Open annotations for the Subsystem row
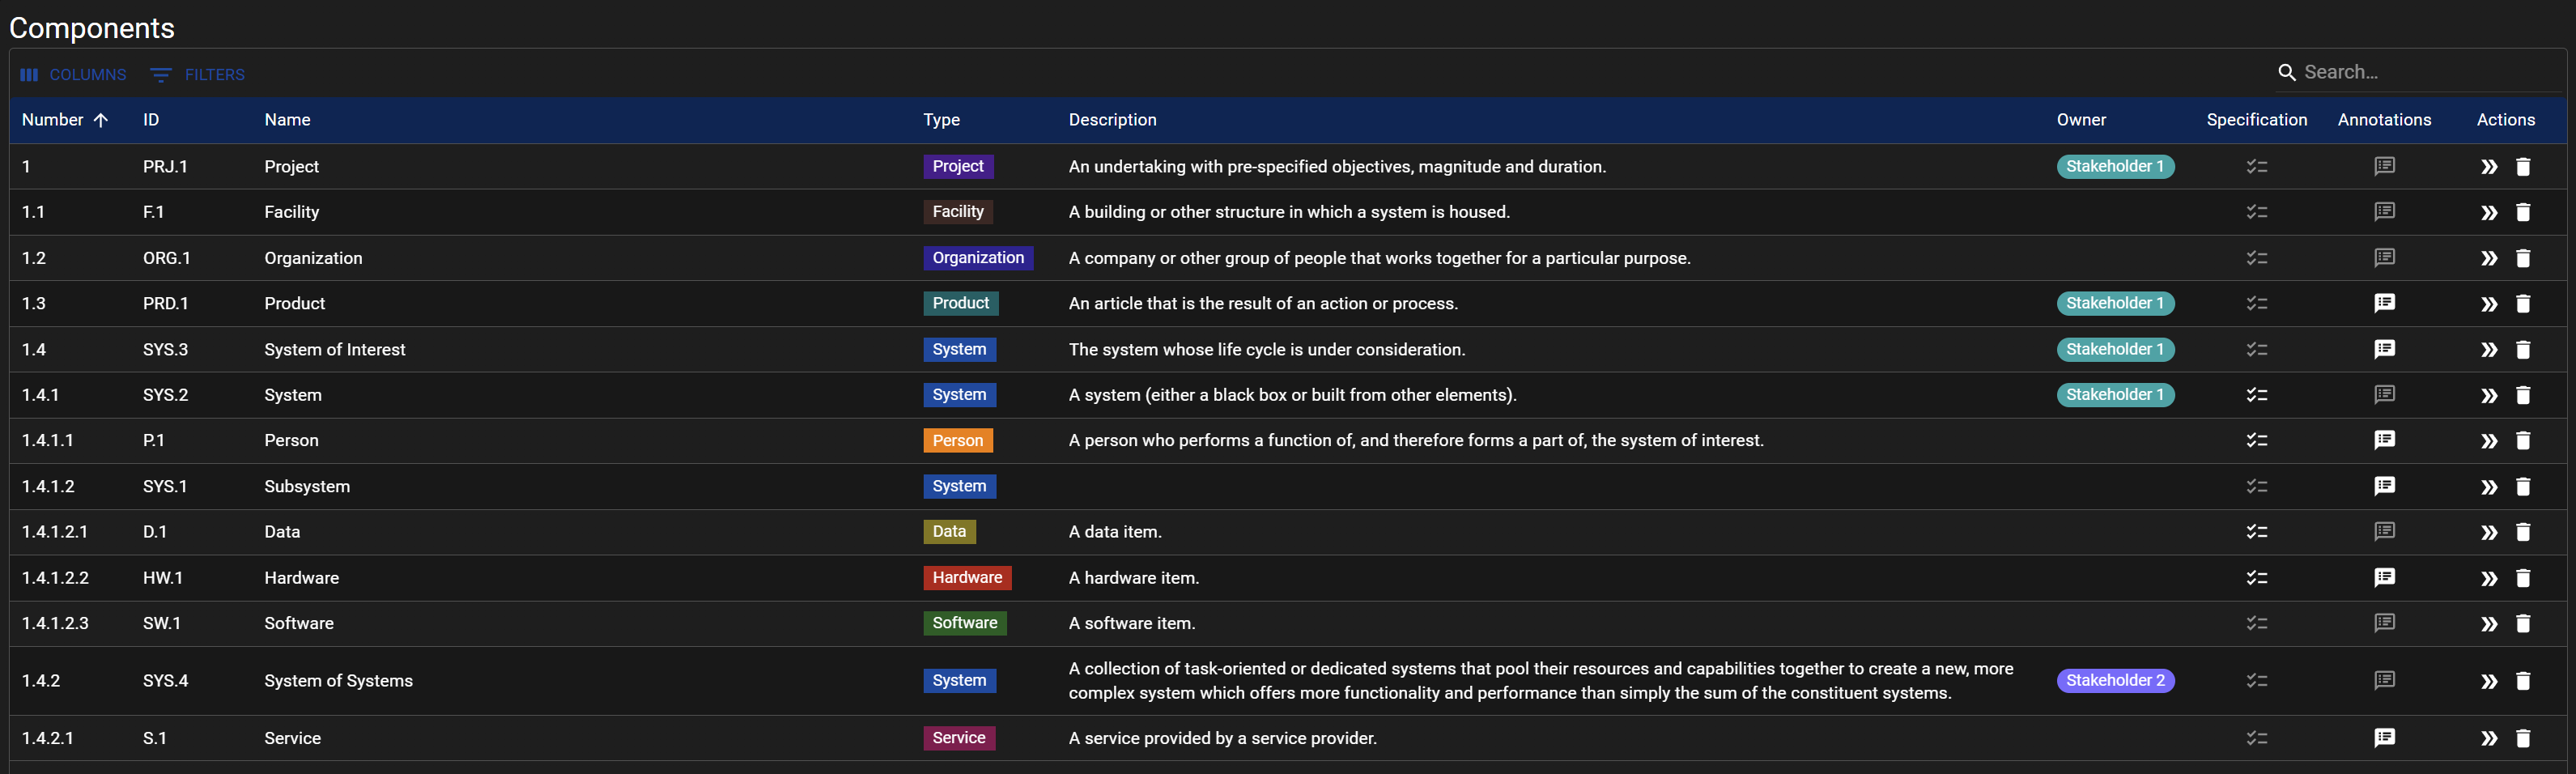This screenshot has height=774, width=2576. [2384, 486]
